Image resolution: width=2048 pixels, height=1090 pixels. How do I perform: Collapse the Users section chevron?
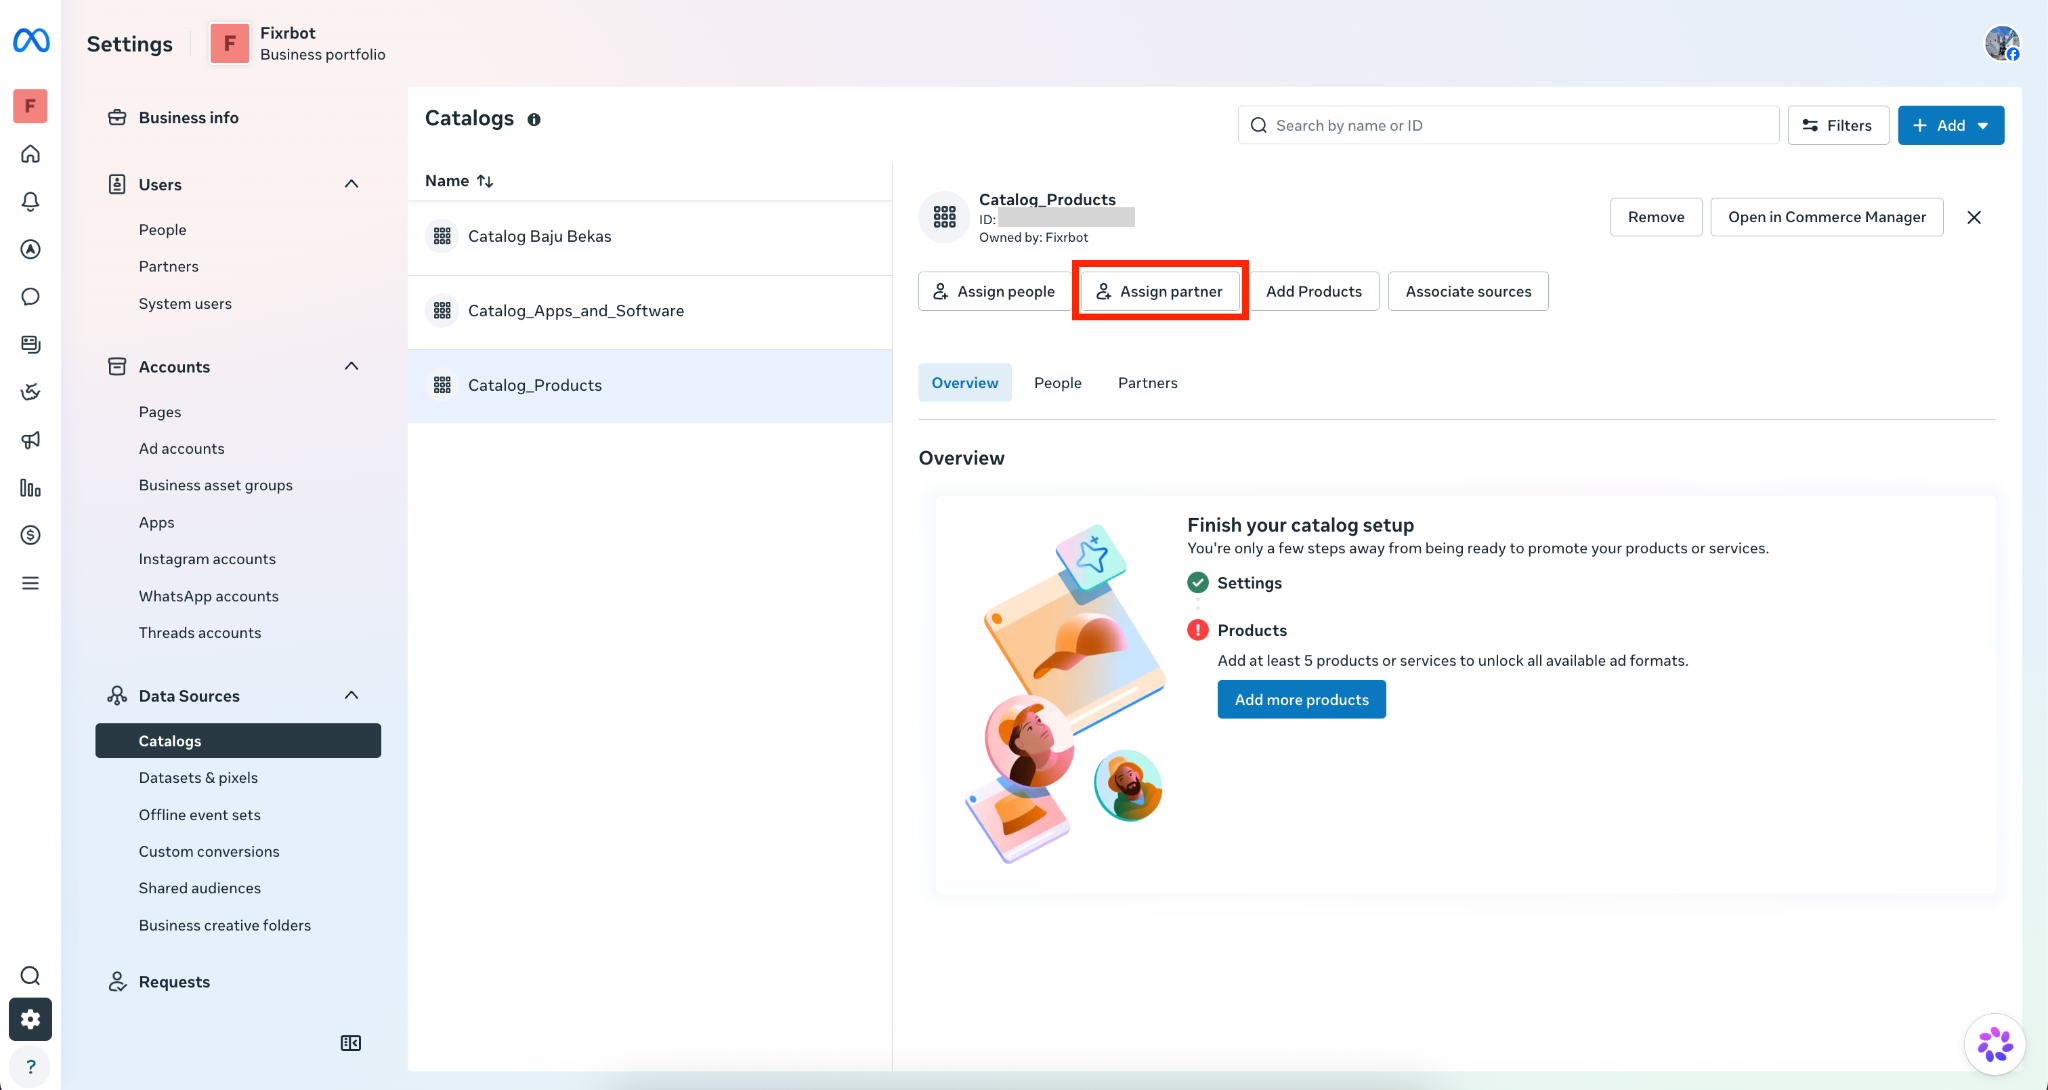pyautogui.click(x=351, y=184)
